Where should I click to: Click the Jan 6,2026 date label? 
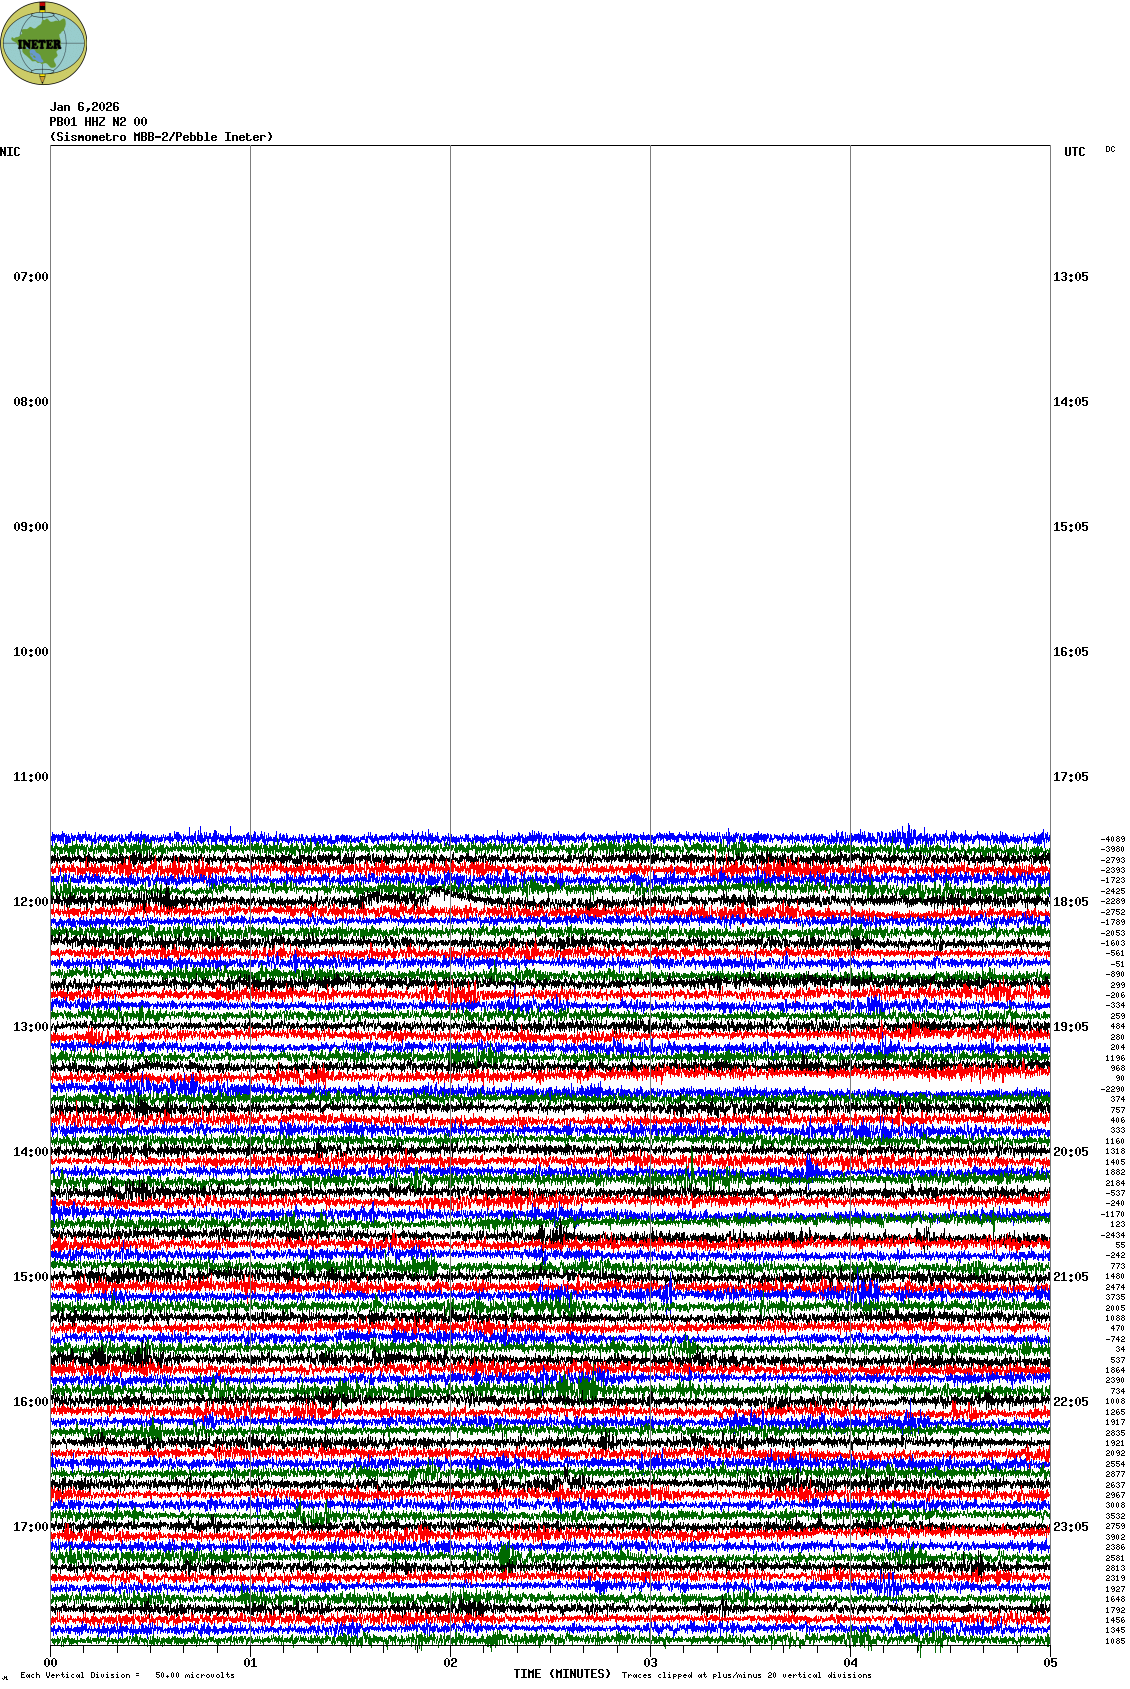pyautogui.click(x=84, y=107)
